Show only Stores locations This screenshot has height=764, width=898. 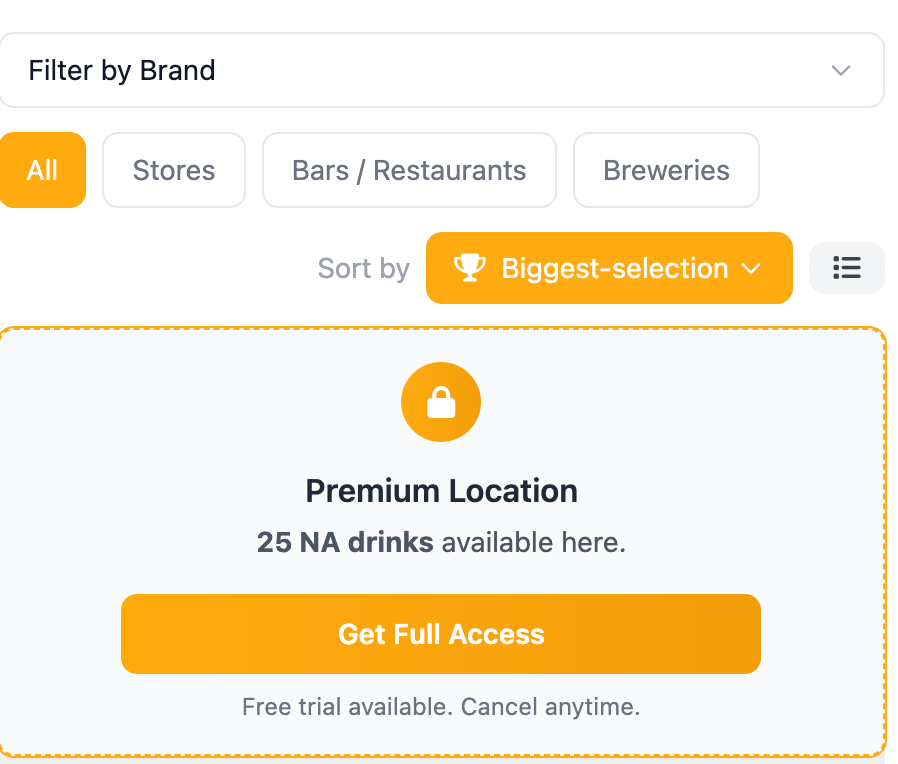point(174,170)
